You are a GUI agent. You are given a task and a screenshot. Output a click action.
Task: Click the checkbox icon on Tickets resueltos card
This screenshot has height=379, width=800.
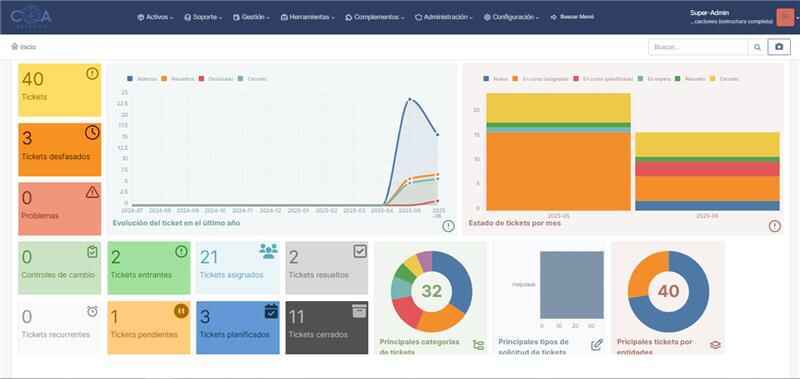click(360, 251)
